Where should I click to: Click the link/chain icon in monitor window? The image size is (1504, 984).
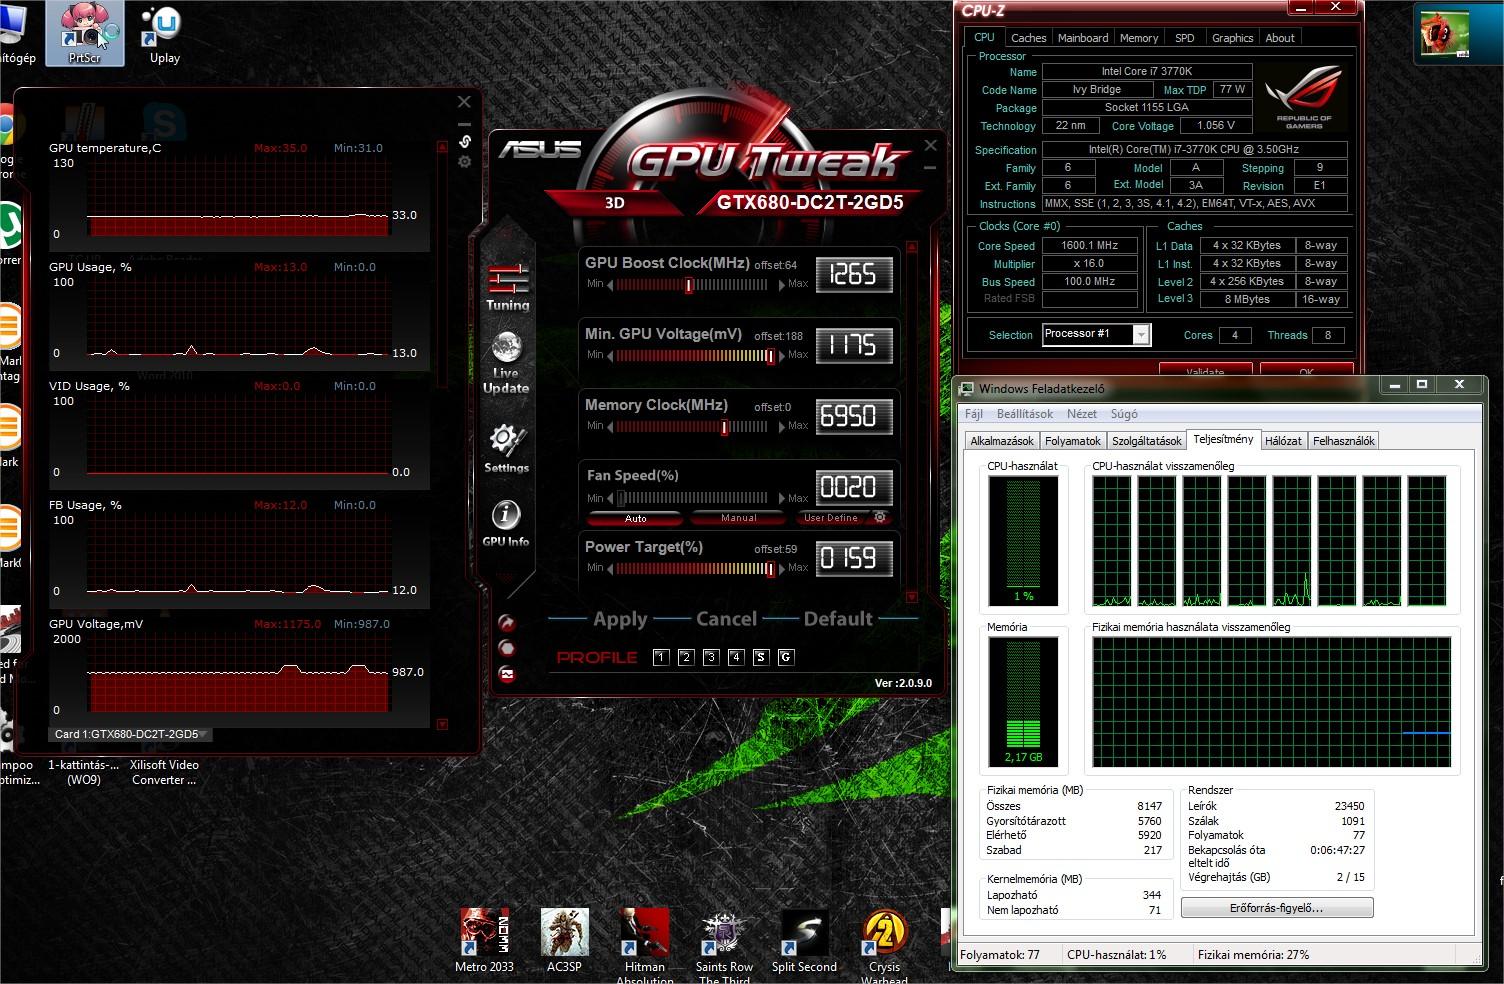[x=464, y=141]
